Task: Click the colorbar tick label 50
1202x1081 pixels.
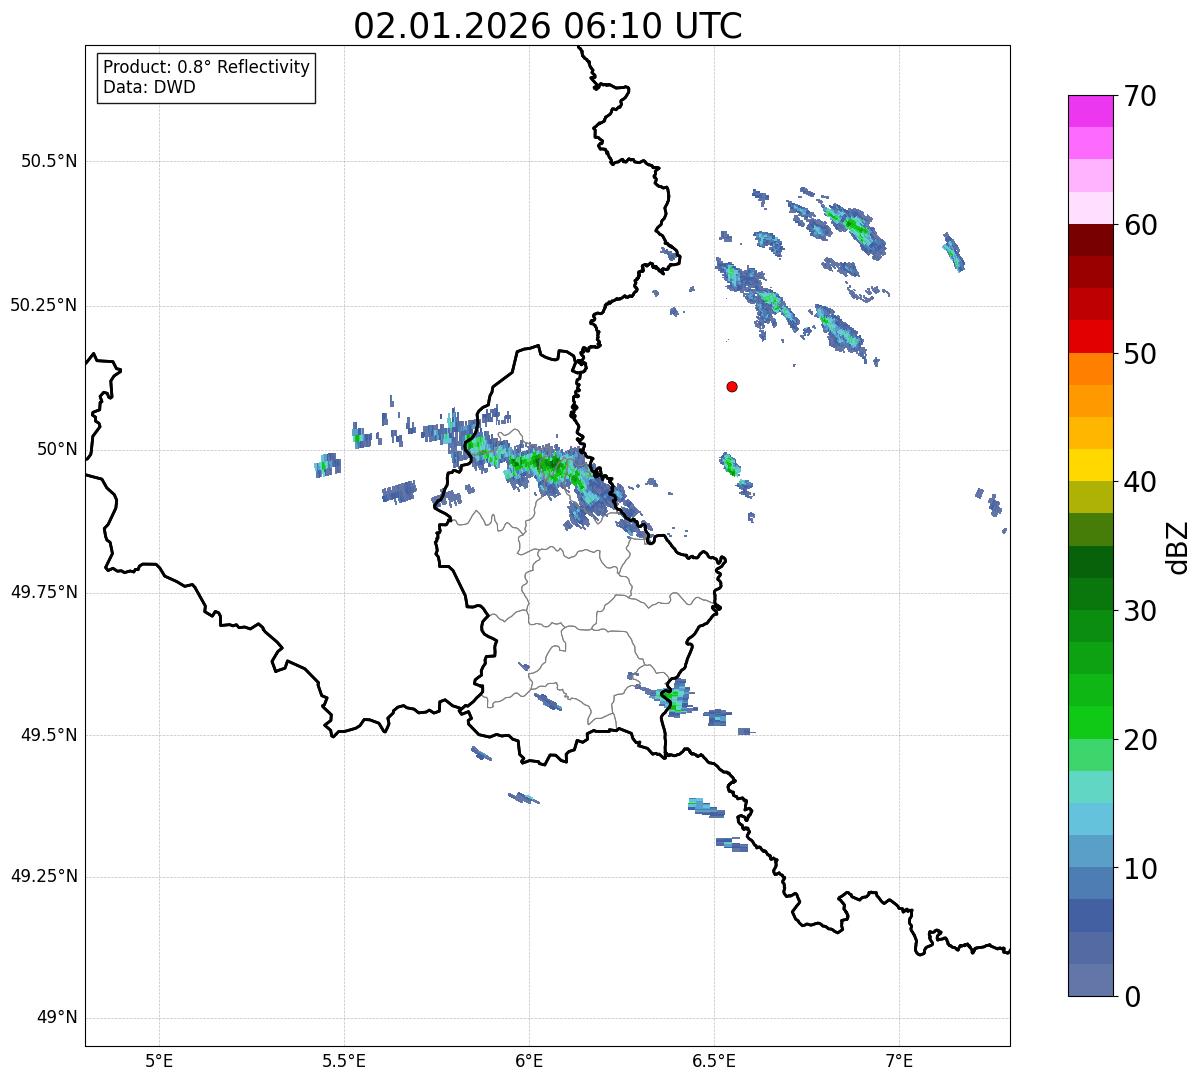Action: [x=1141, y=354]
